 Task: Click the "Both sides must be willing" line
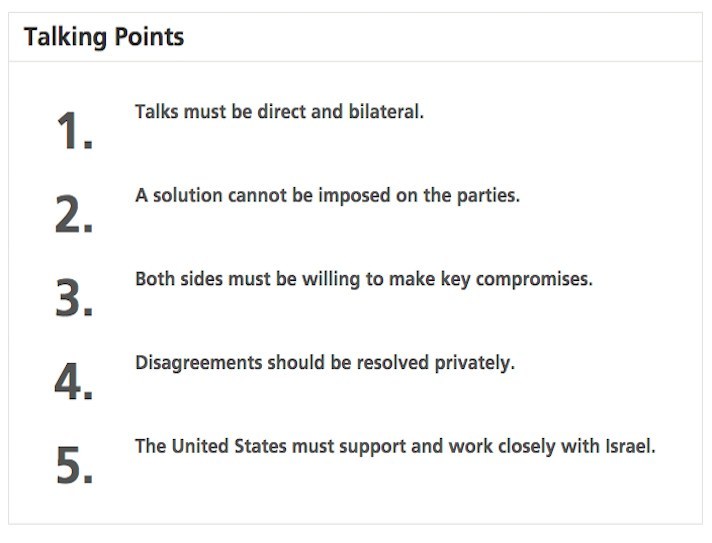363,279
